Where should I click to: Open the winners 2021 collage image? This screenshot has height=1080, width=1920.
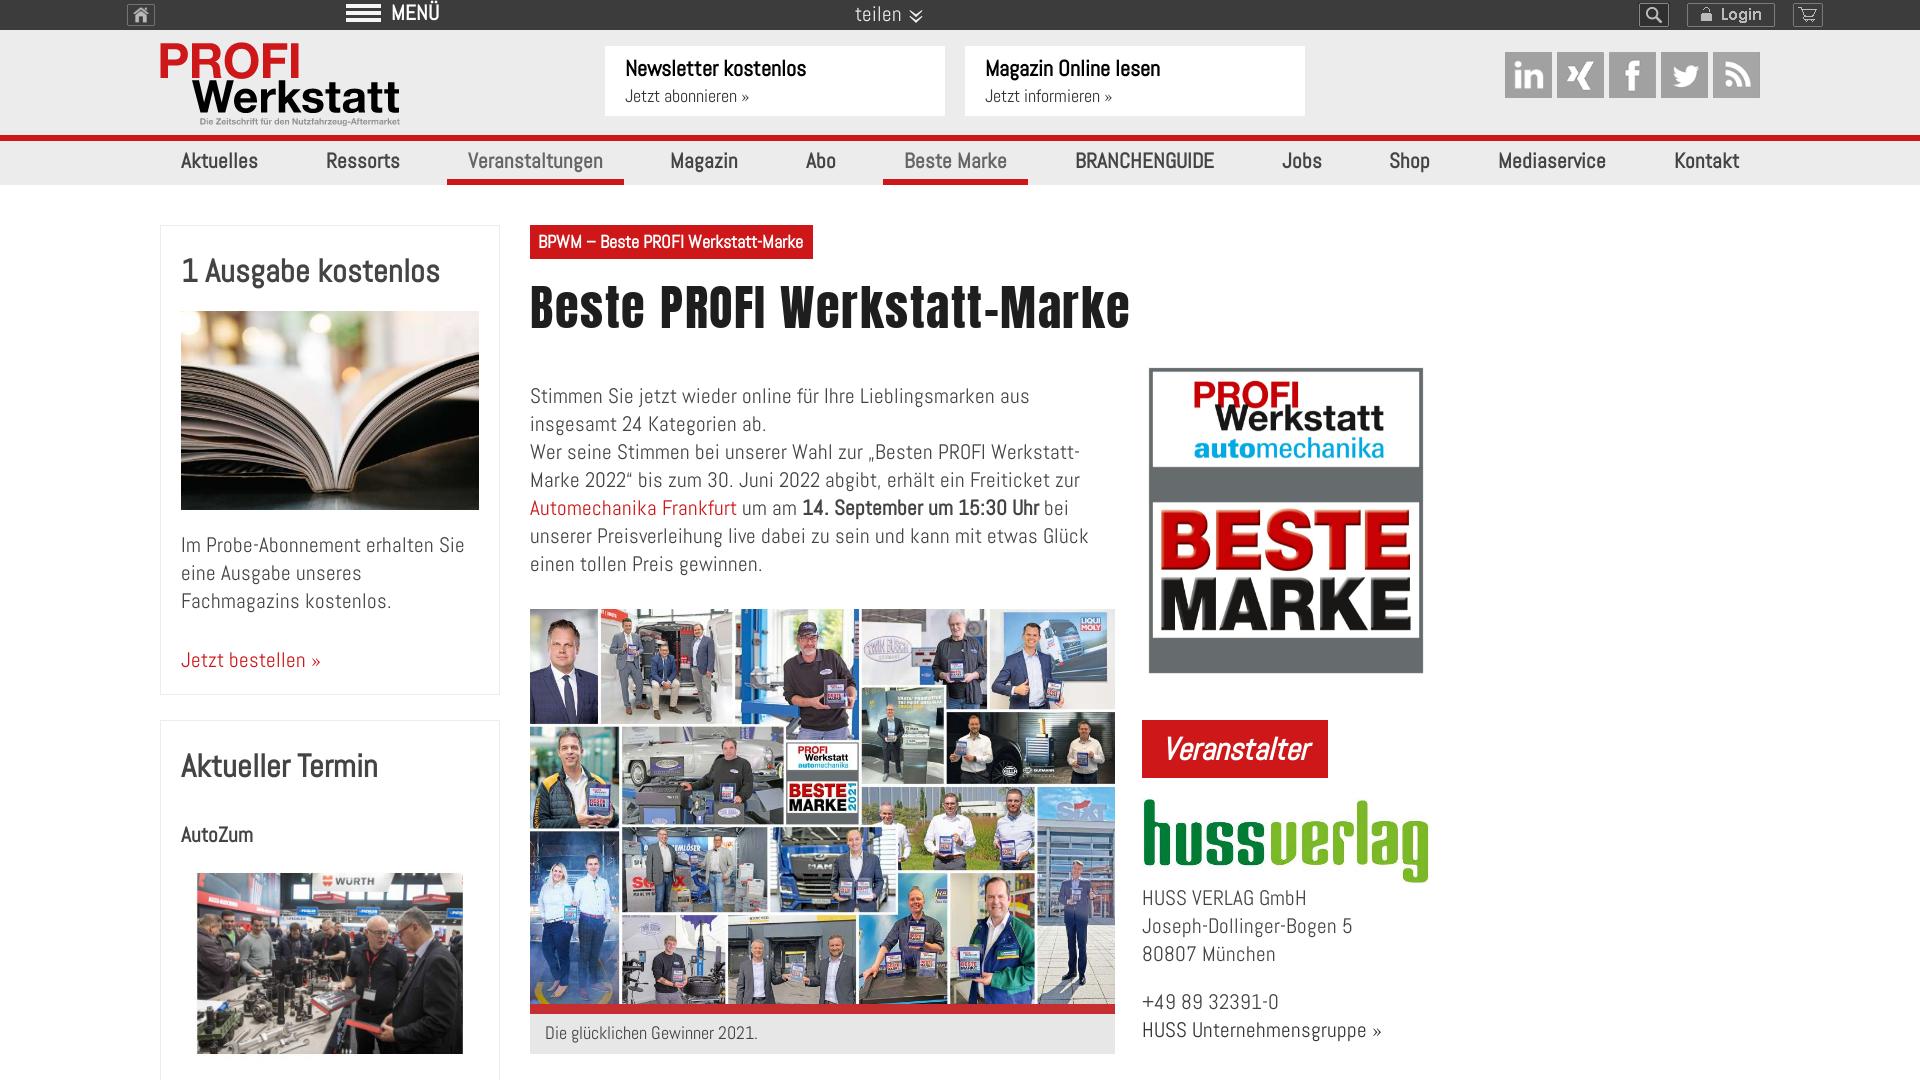pos(822,807)
